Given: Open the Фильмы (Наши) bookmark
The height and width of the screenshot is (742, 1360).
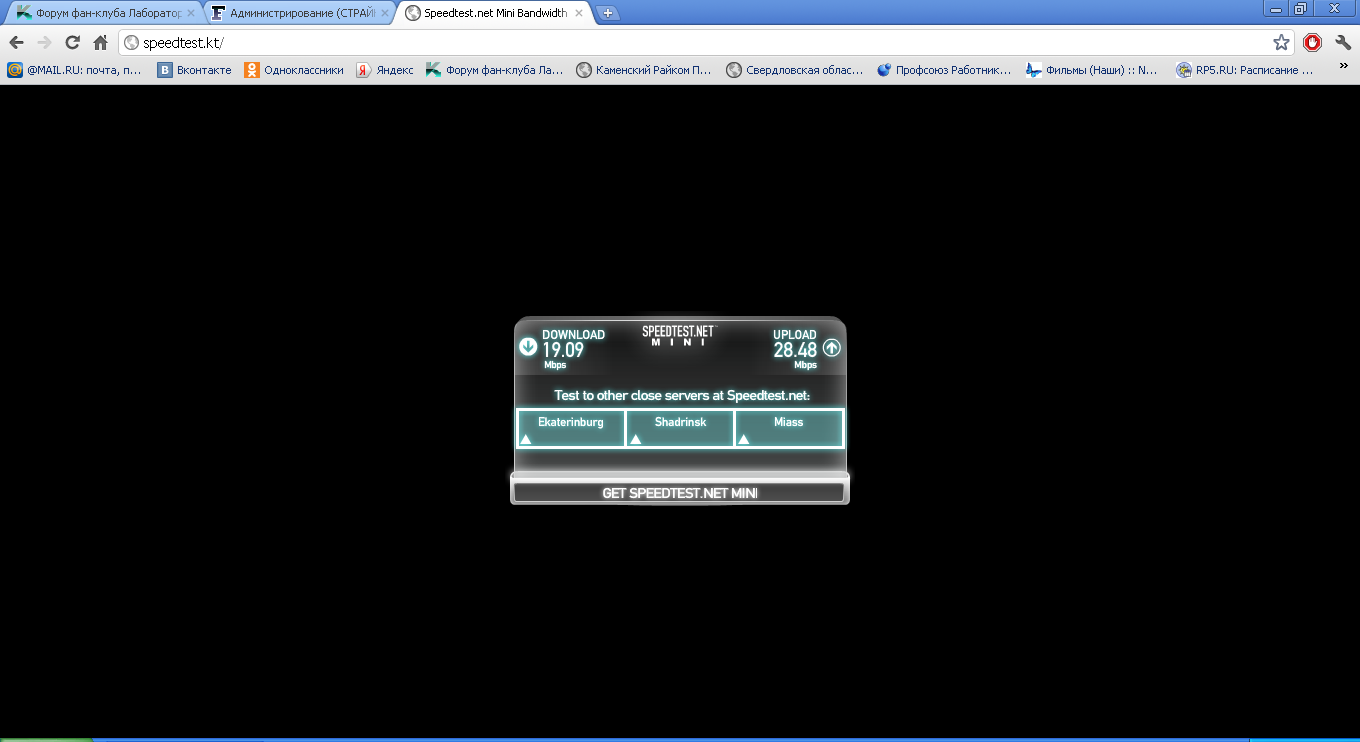Looking at the screenshot, I should 1092,70.
